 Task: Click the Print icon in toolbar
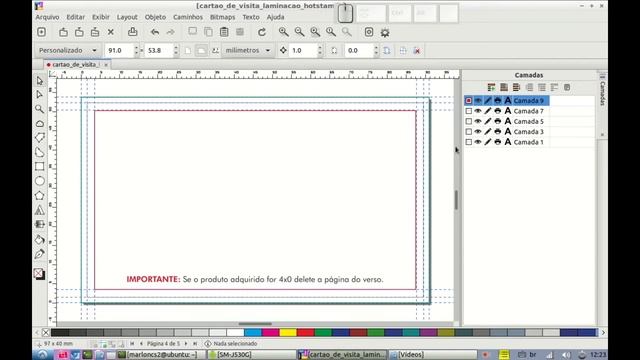point(133,32)
